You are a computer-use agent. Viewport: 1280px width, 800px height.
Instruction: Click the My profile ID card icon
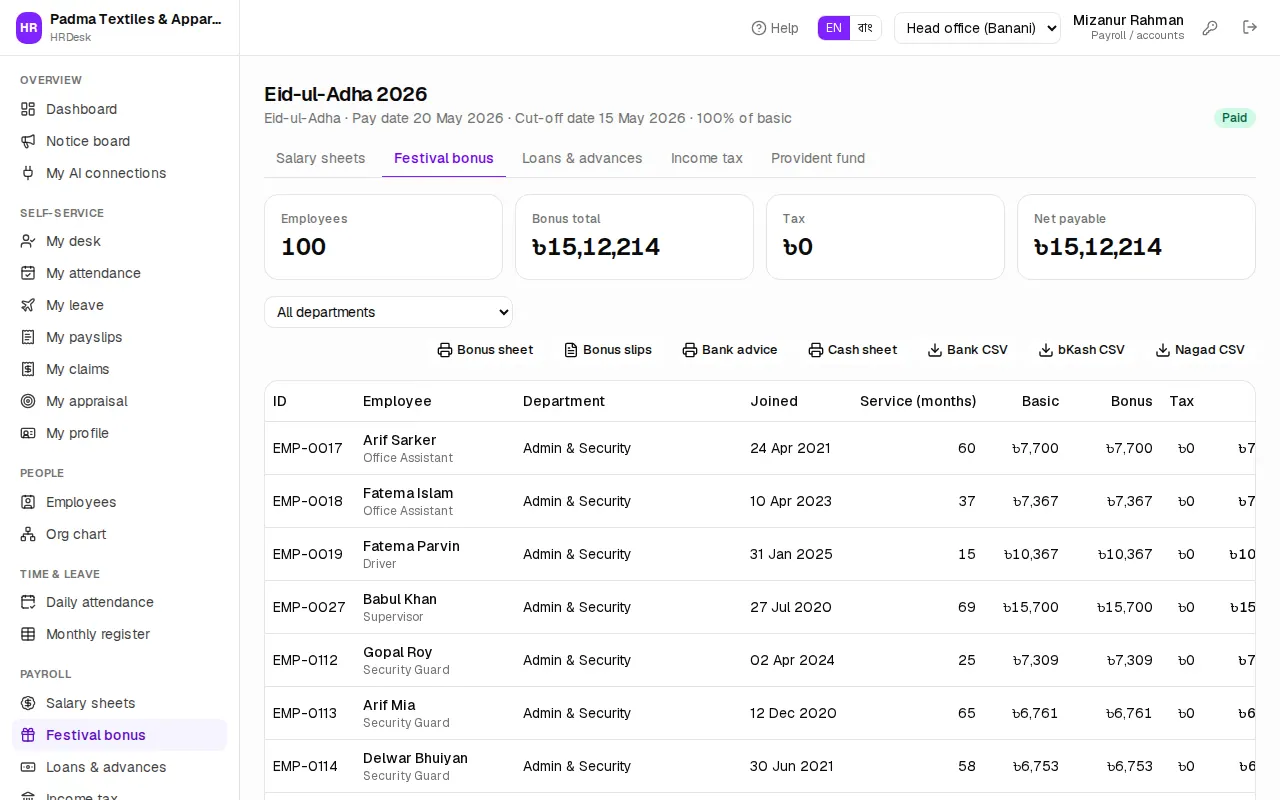click(28, 433)
